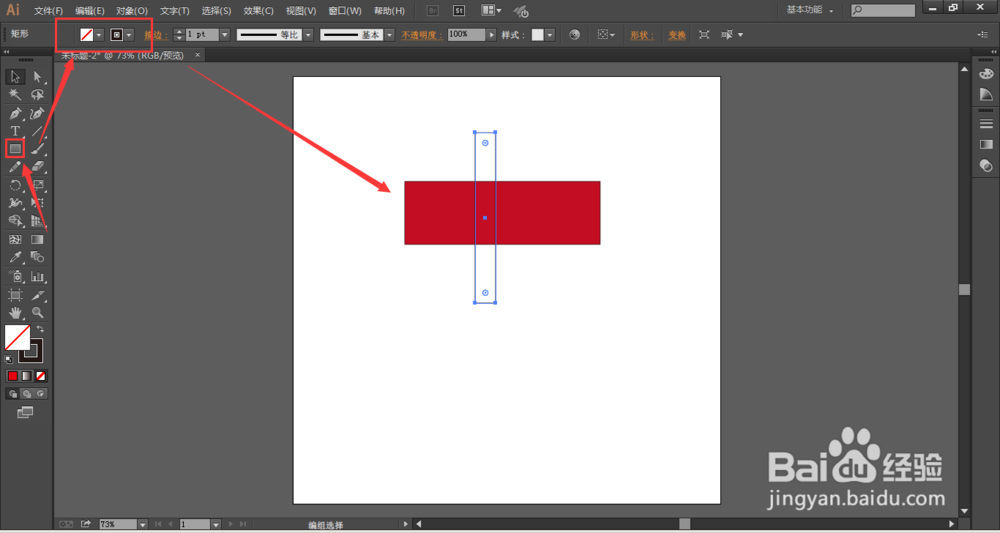Open the 编辑(E) menu
The width and height of the screenshot is (1000, 533).
pyautogui.click(x=90, y=11)
